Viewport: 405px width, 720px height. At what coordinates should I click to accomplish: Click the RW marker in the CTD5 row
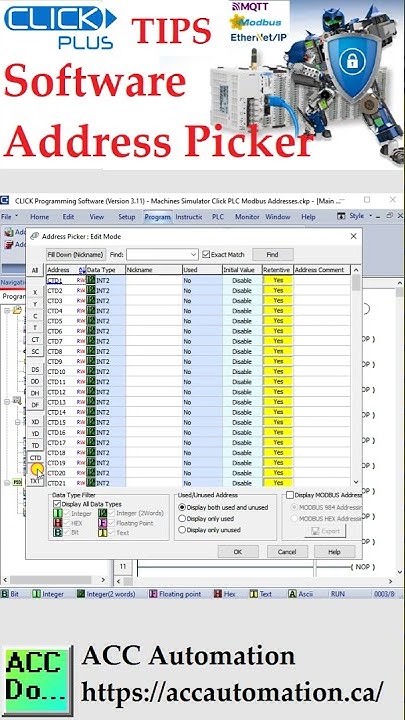click(81, 321)
